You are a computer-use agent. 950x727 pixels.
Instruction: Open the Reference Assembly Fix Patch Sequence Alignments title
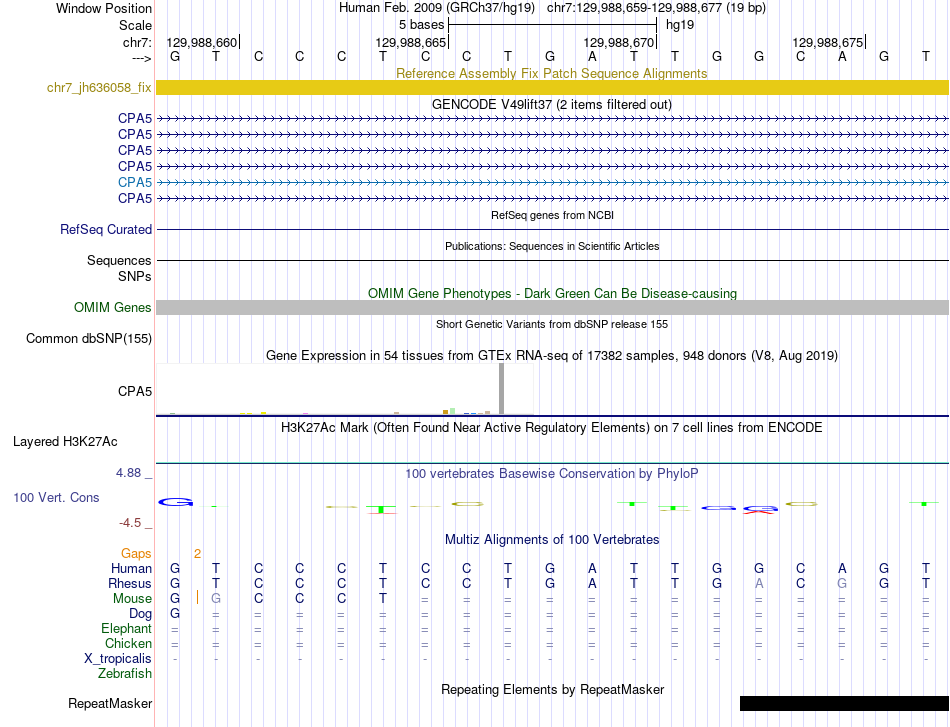click(551, 73)
